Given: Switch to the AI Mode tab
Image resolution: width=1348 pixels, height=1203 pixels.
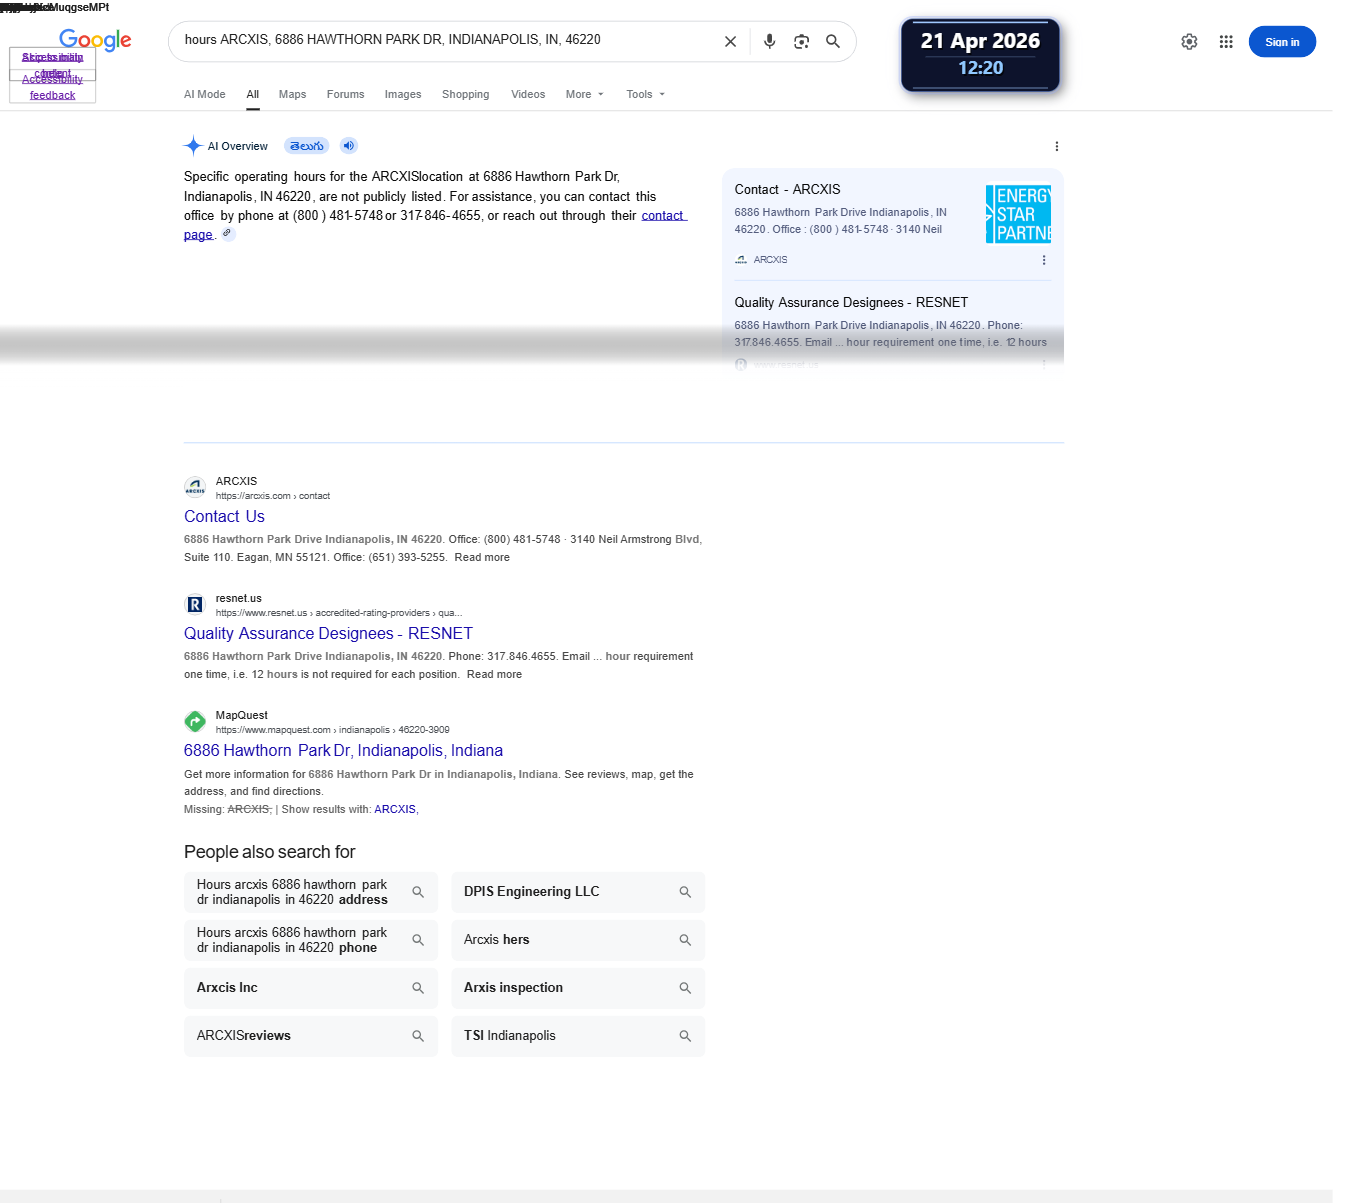Looking at the screenshot, I should click(x=204, y=94).
